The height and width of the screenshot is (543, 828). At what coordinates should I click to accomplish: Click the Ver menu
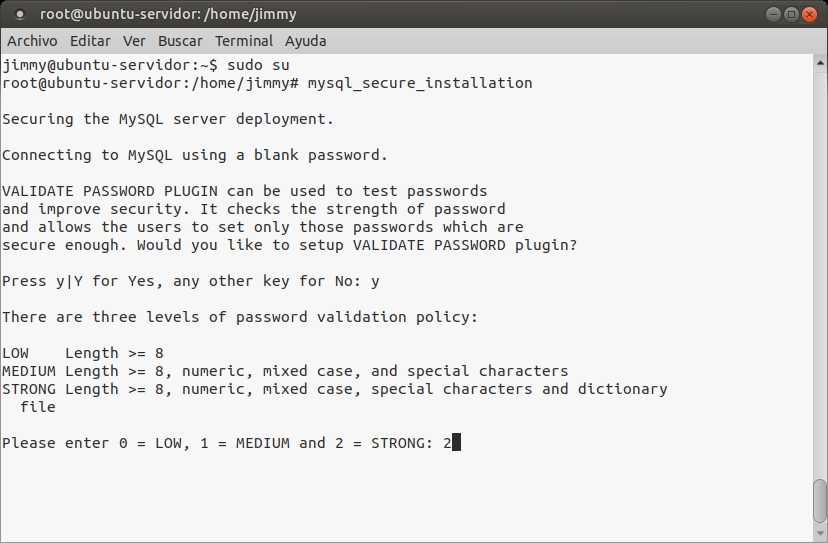134,41
